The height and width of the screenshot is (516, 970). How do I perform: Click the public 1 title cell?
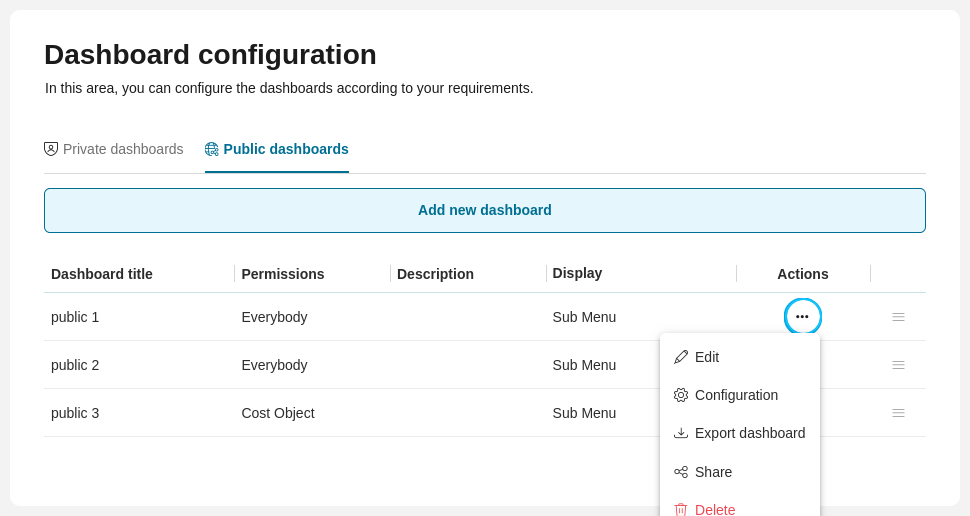click(75, 317)
